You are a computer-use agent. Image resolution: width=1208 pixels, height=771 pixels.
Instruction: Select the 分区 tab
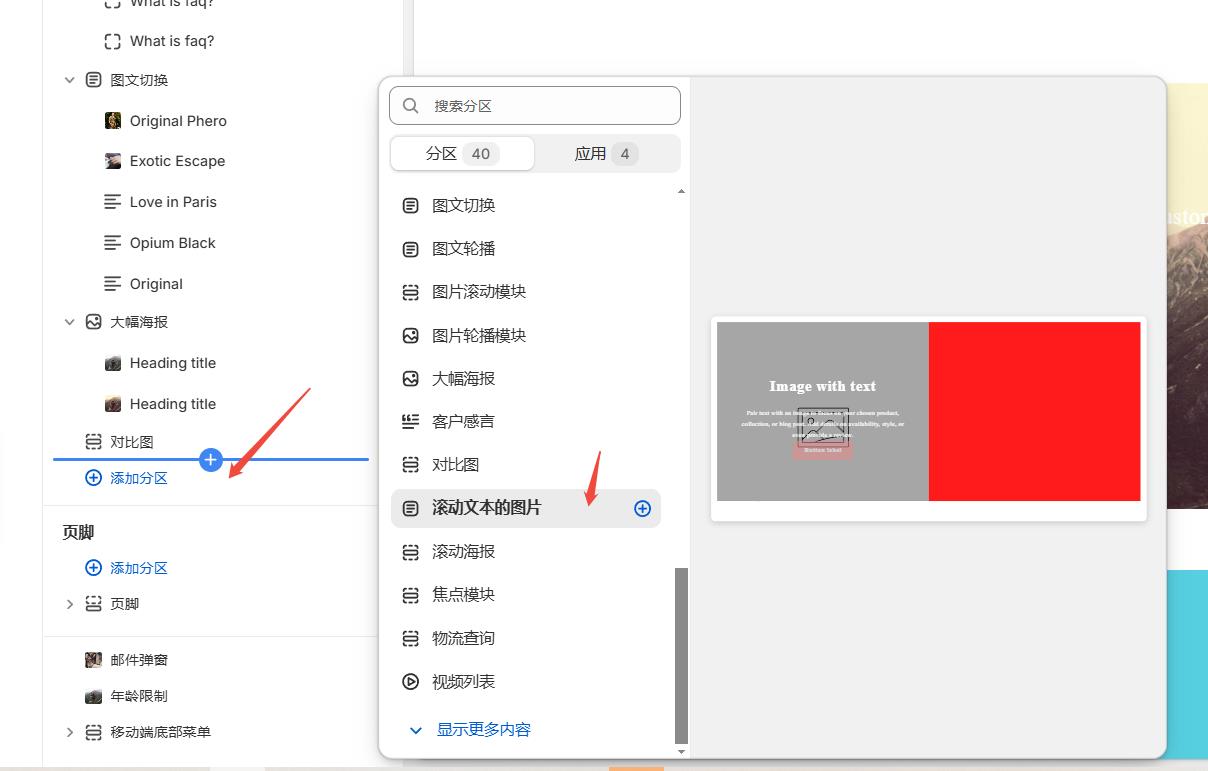[x=461, y=154]
